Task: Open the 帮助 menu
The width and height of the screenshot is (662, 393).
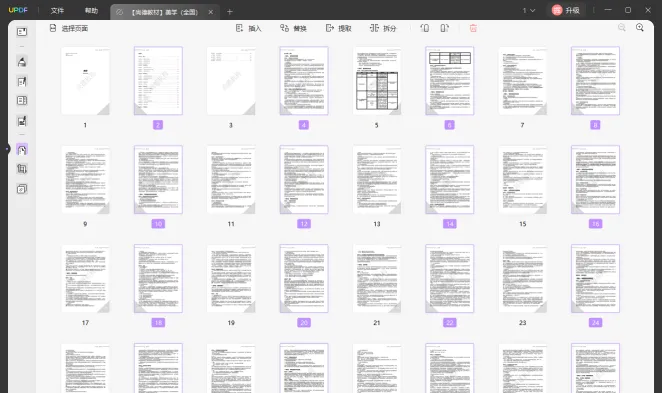Action: (91, 11)
